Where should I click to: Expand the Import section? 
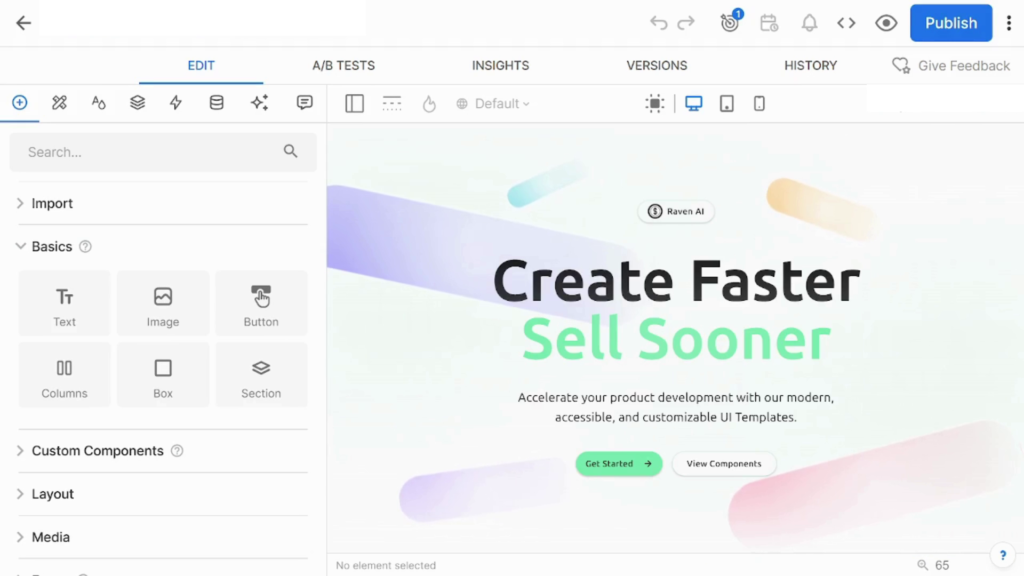pyautogui.click(x=52, y=203)
